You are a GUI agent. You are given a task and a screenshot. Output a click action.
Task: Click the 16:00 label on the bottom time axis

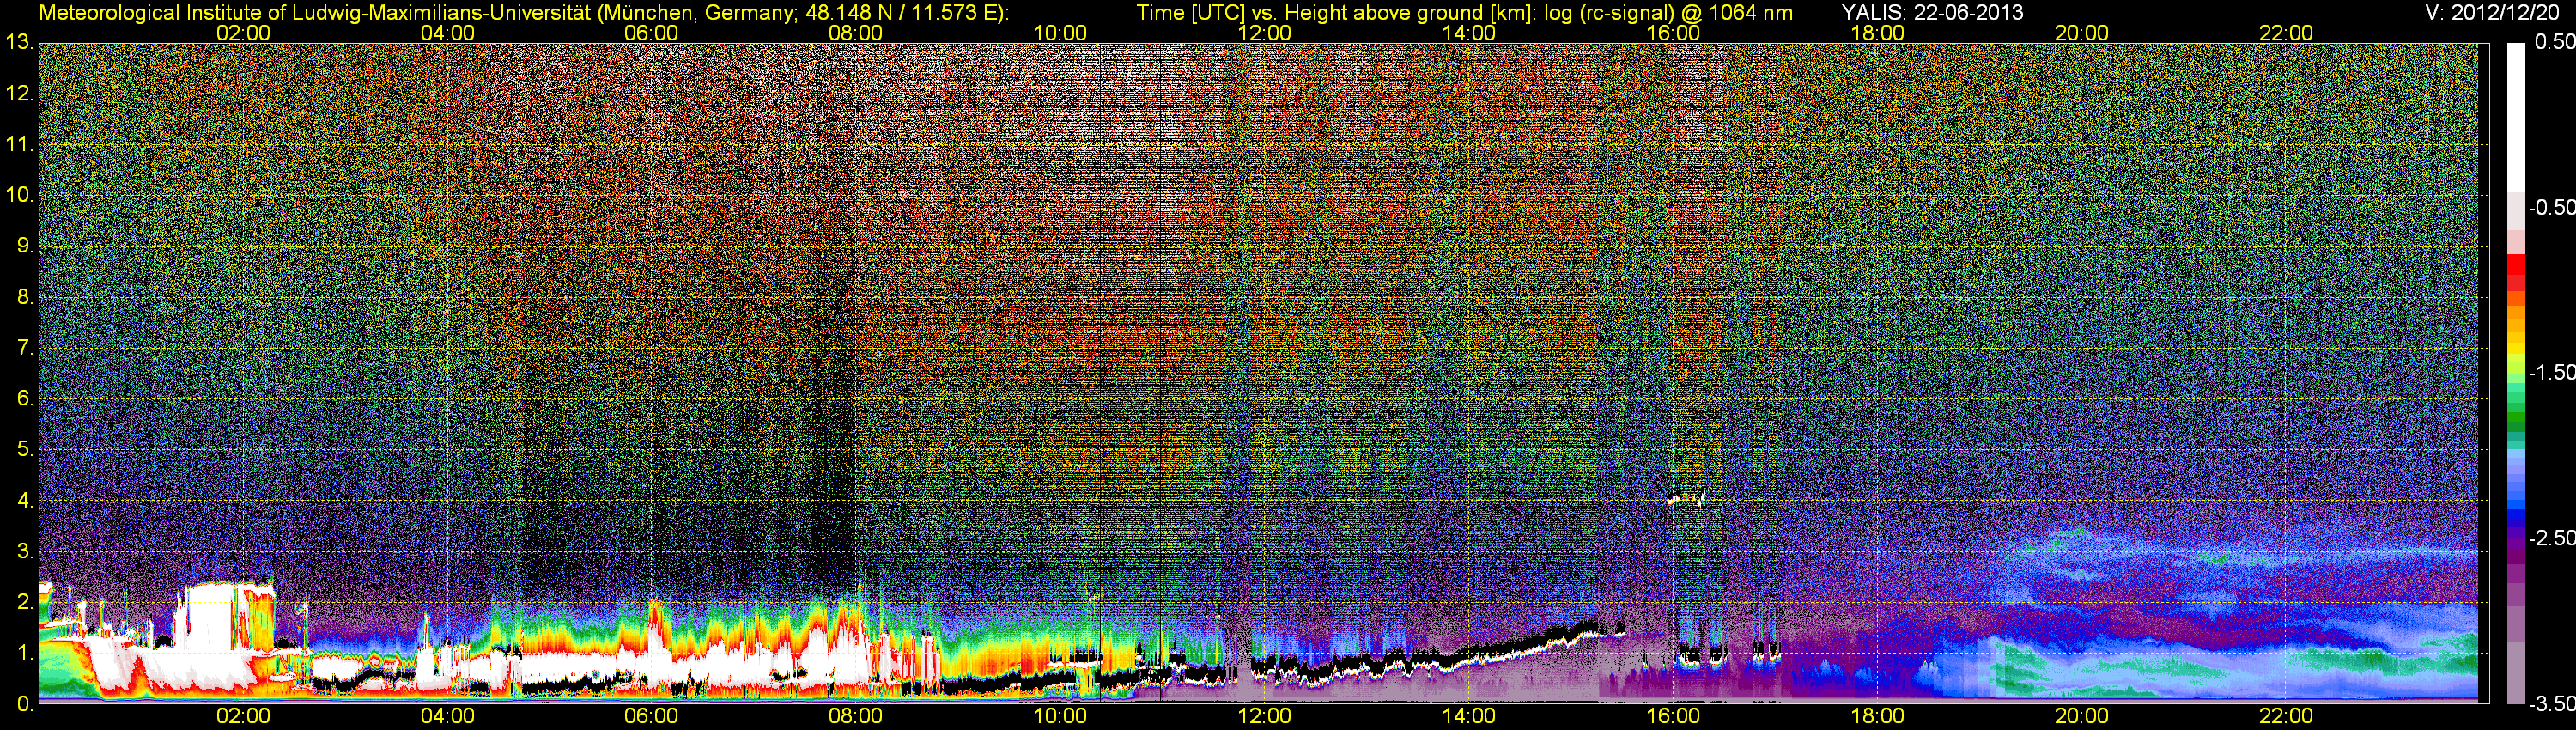(1673, 716)
